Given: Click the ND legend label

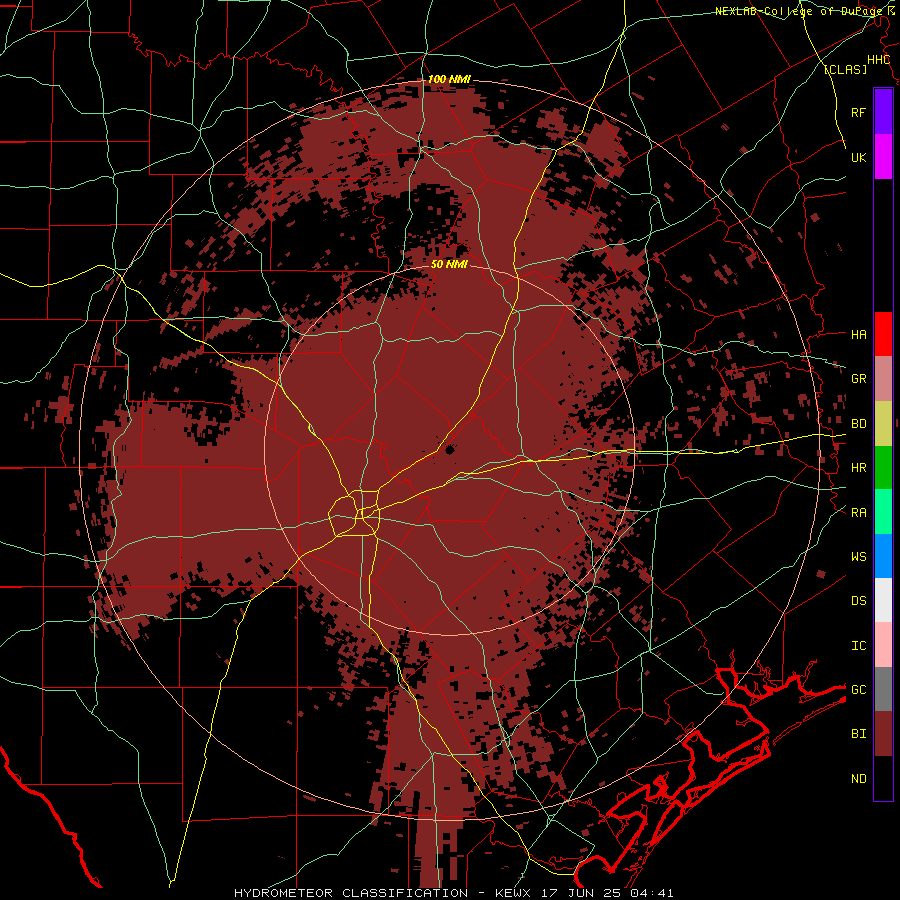Looking at the screenshot, I should click(858, 779).
